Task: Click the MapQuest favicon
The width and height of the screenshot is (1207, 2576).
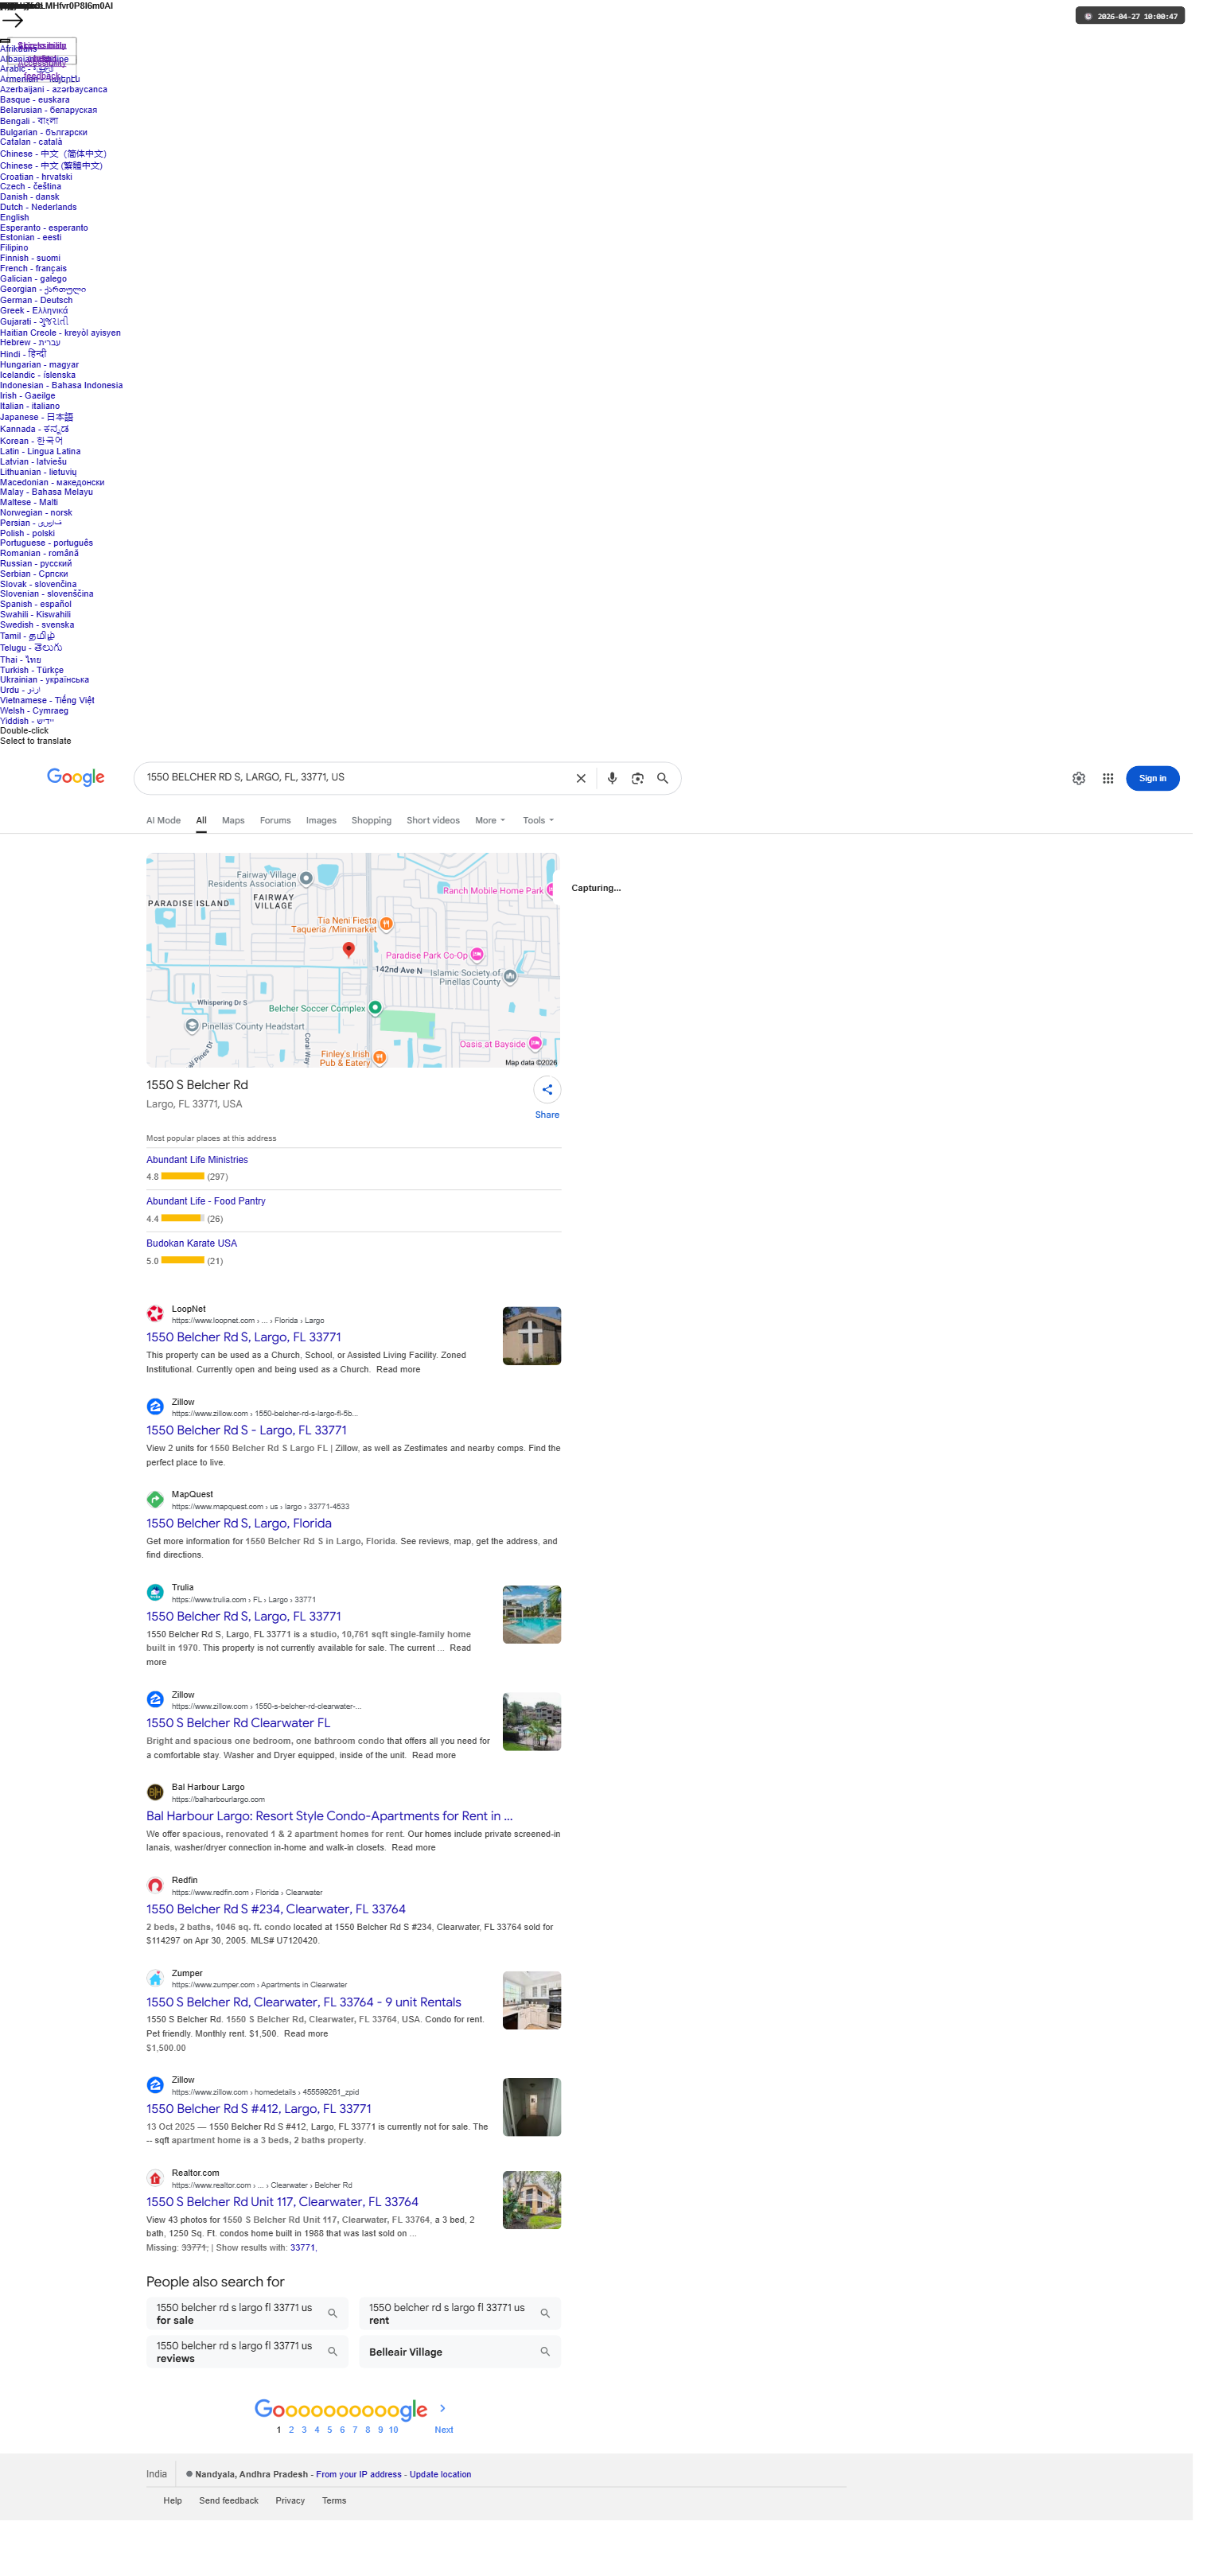Action: (155, 1500)
